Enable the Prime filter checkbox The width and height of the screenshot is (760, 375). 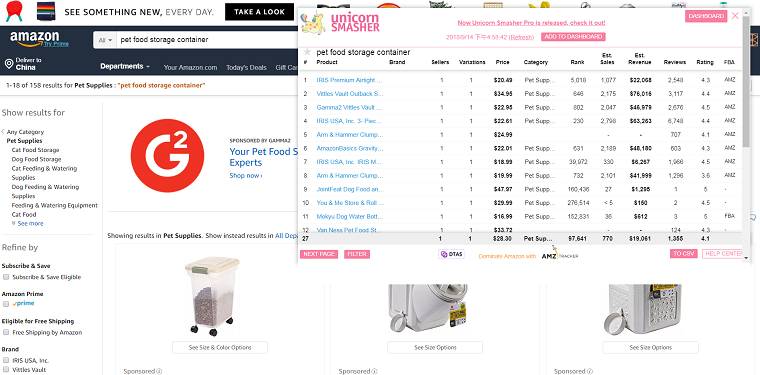pyautogui.click(x=6, y=304)
